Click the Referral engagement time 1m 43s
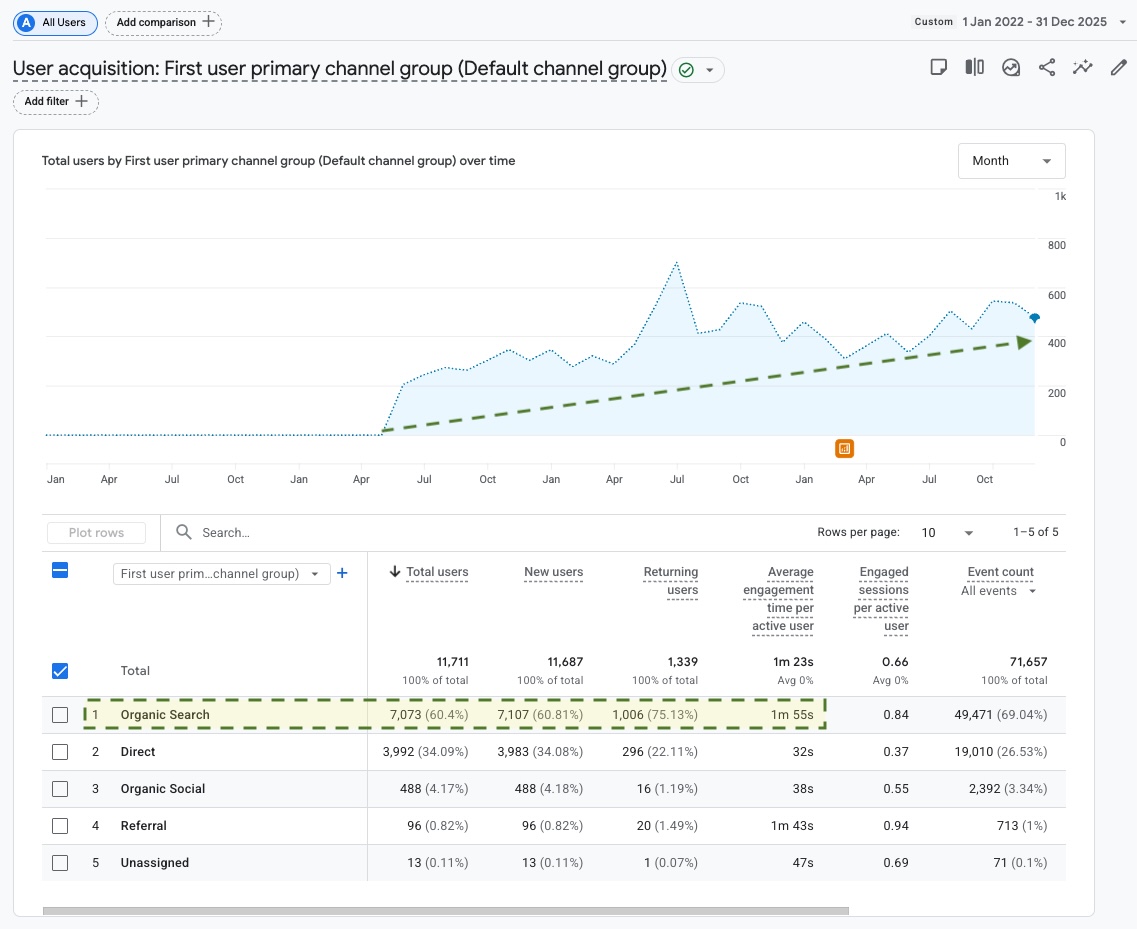 pyautogui.click(x=792, y=826)
